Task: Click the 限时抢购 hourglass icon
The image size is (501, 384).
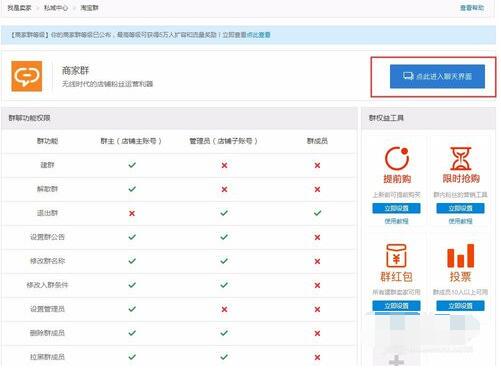Action: click(x=461, y=158)
